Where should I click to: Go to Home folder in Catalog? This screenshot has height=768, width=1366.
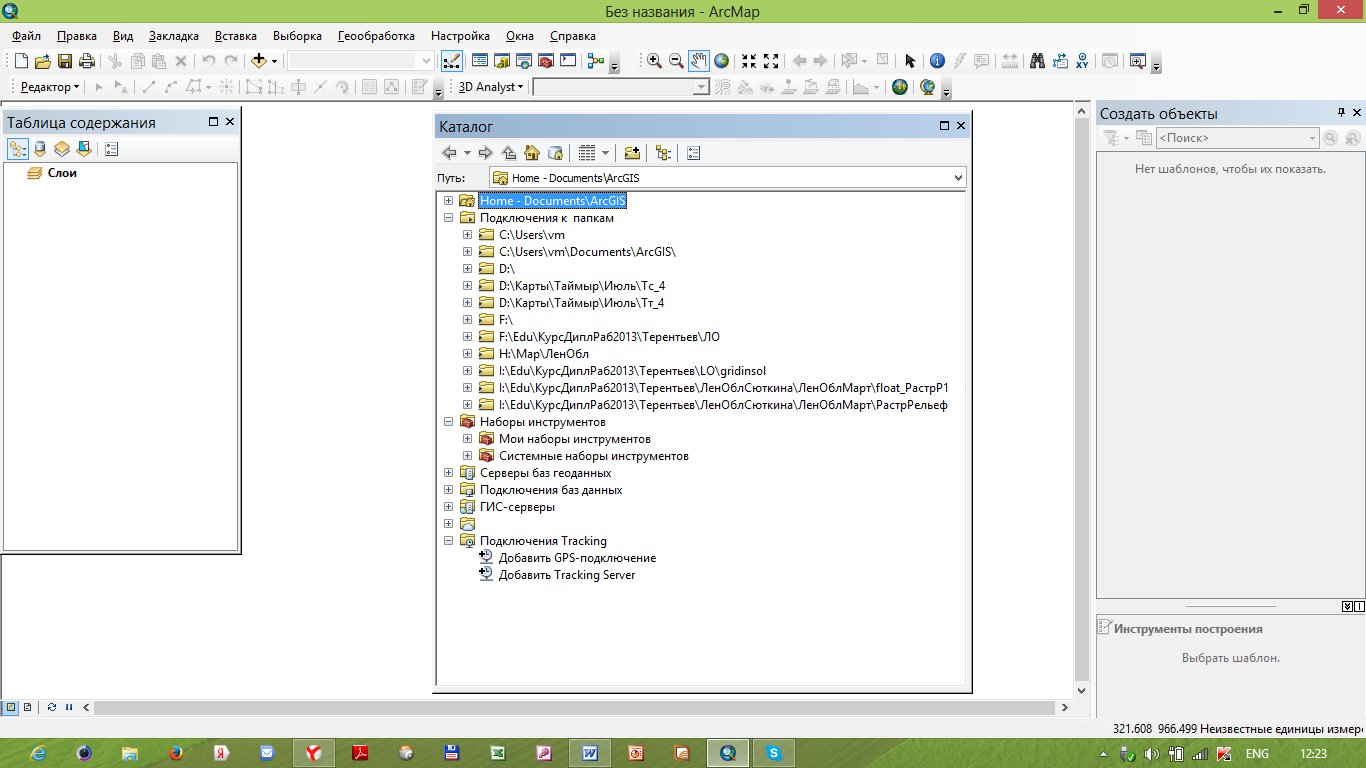[532, 153]
